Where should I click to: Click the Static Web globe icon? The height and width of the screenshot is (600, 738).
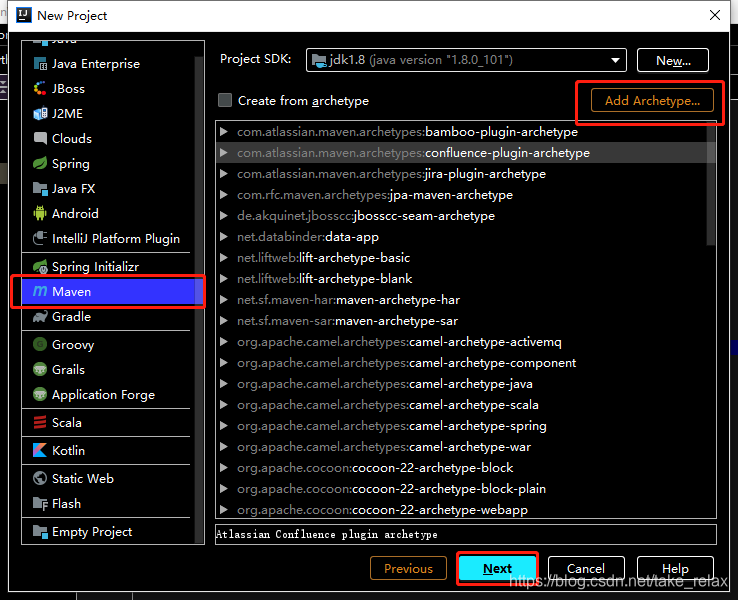[40, 479]
